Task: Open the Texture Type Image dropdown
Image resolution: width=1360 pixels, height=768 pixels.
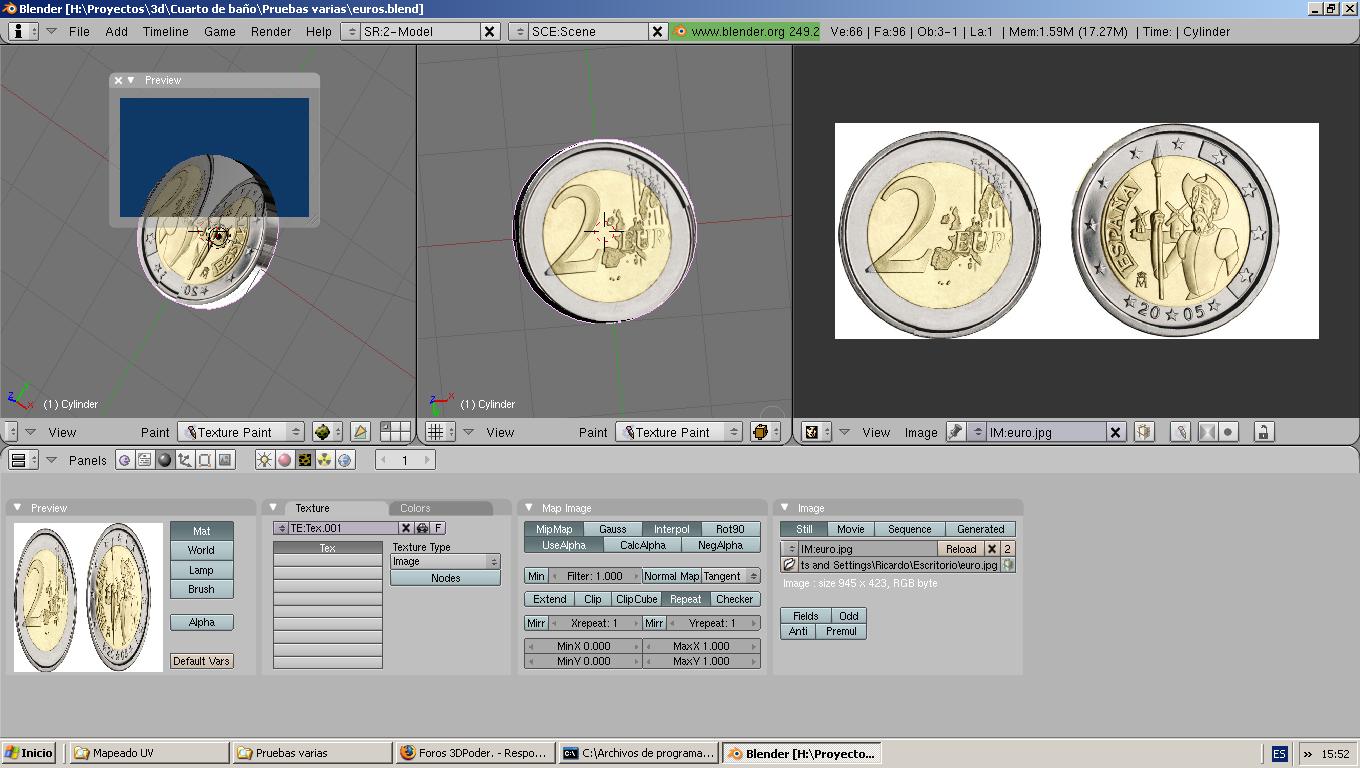Action: click(x=445, y=561)
